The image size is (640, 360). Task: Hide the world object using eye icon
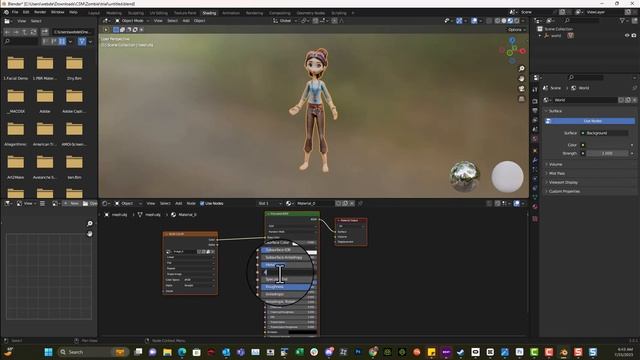[627, 36]
